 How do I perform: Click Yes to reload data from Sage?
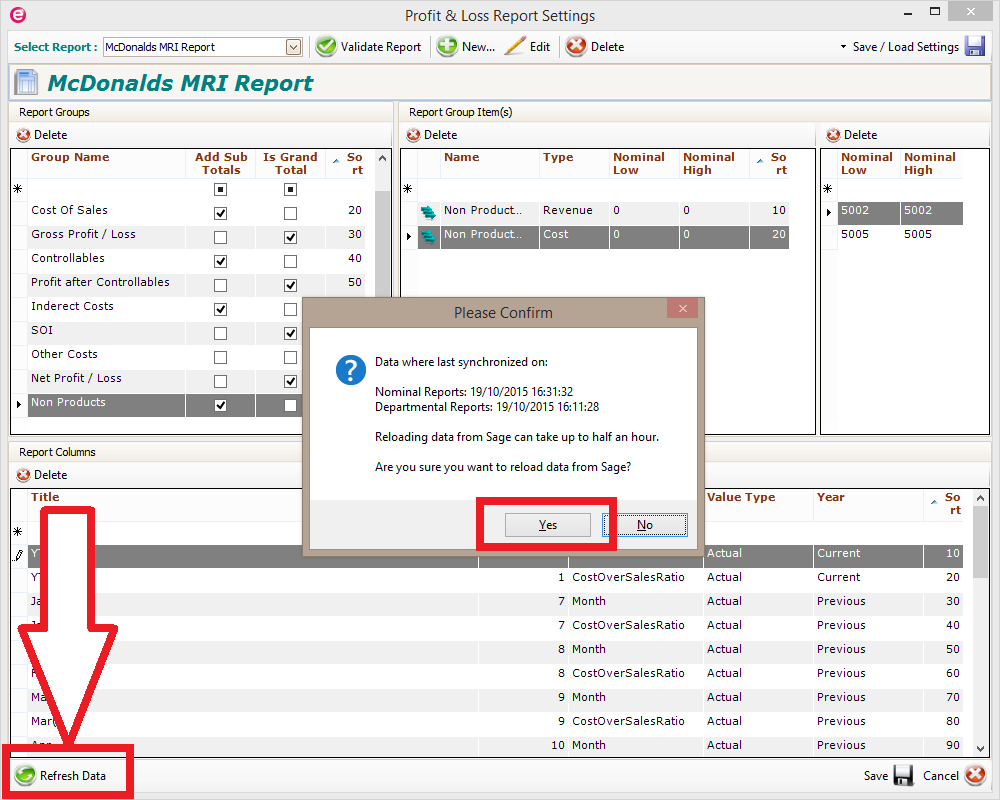pyautogui.click(x=548, y=525)
